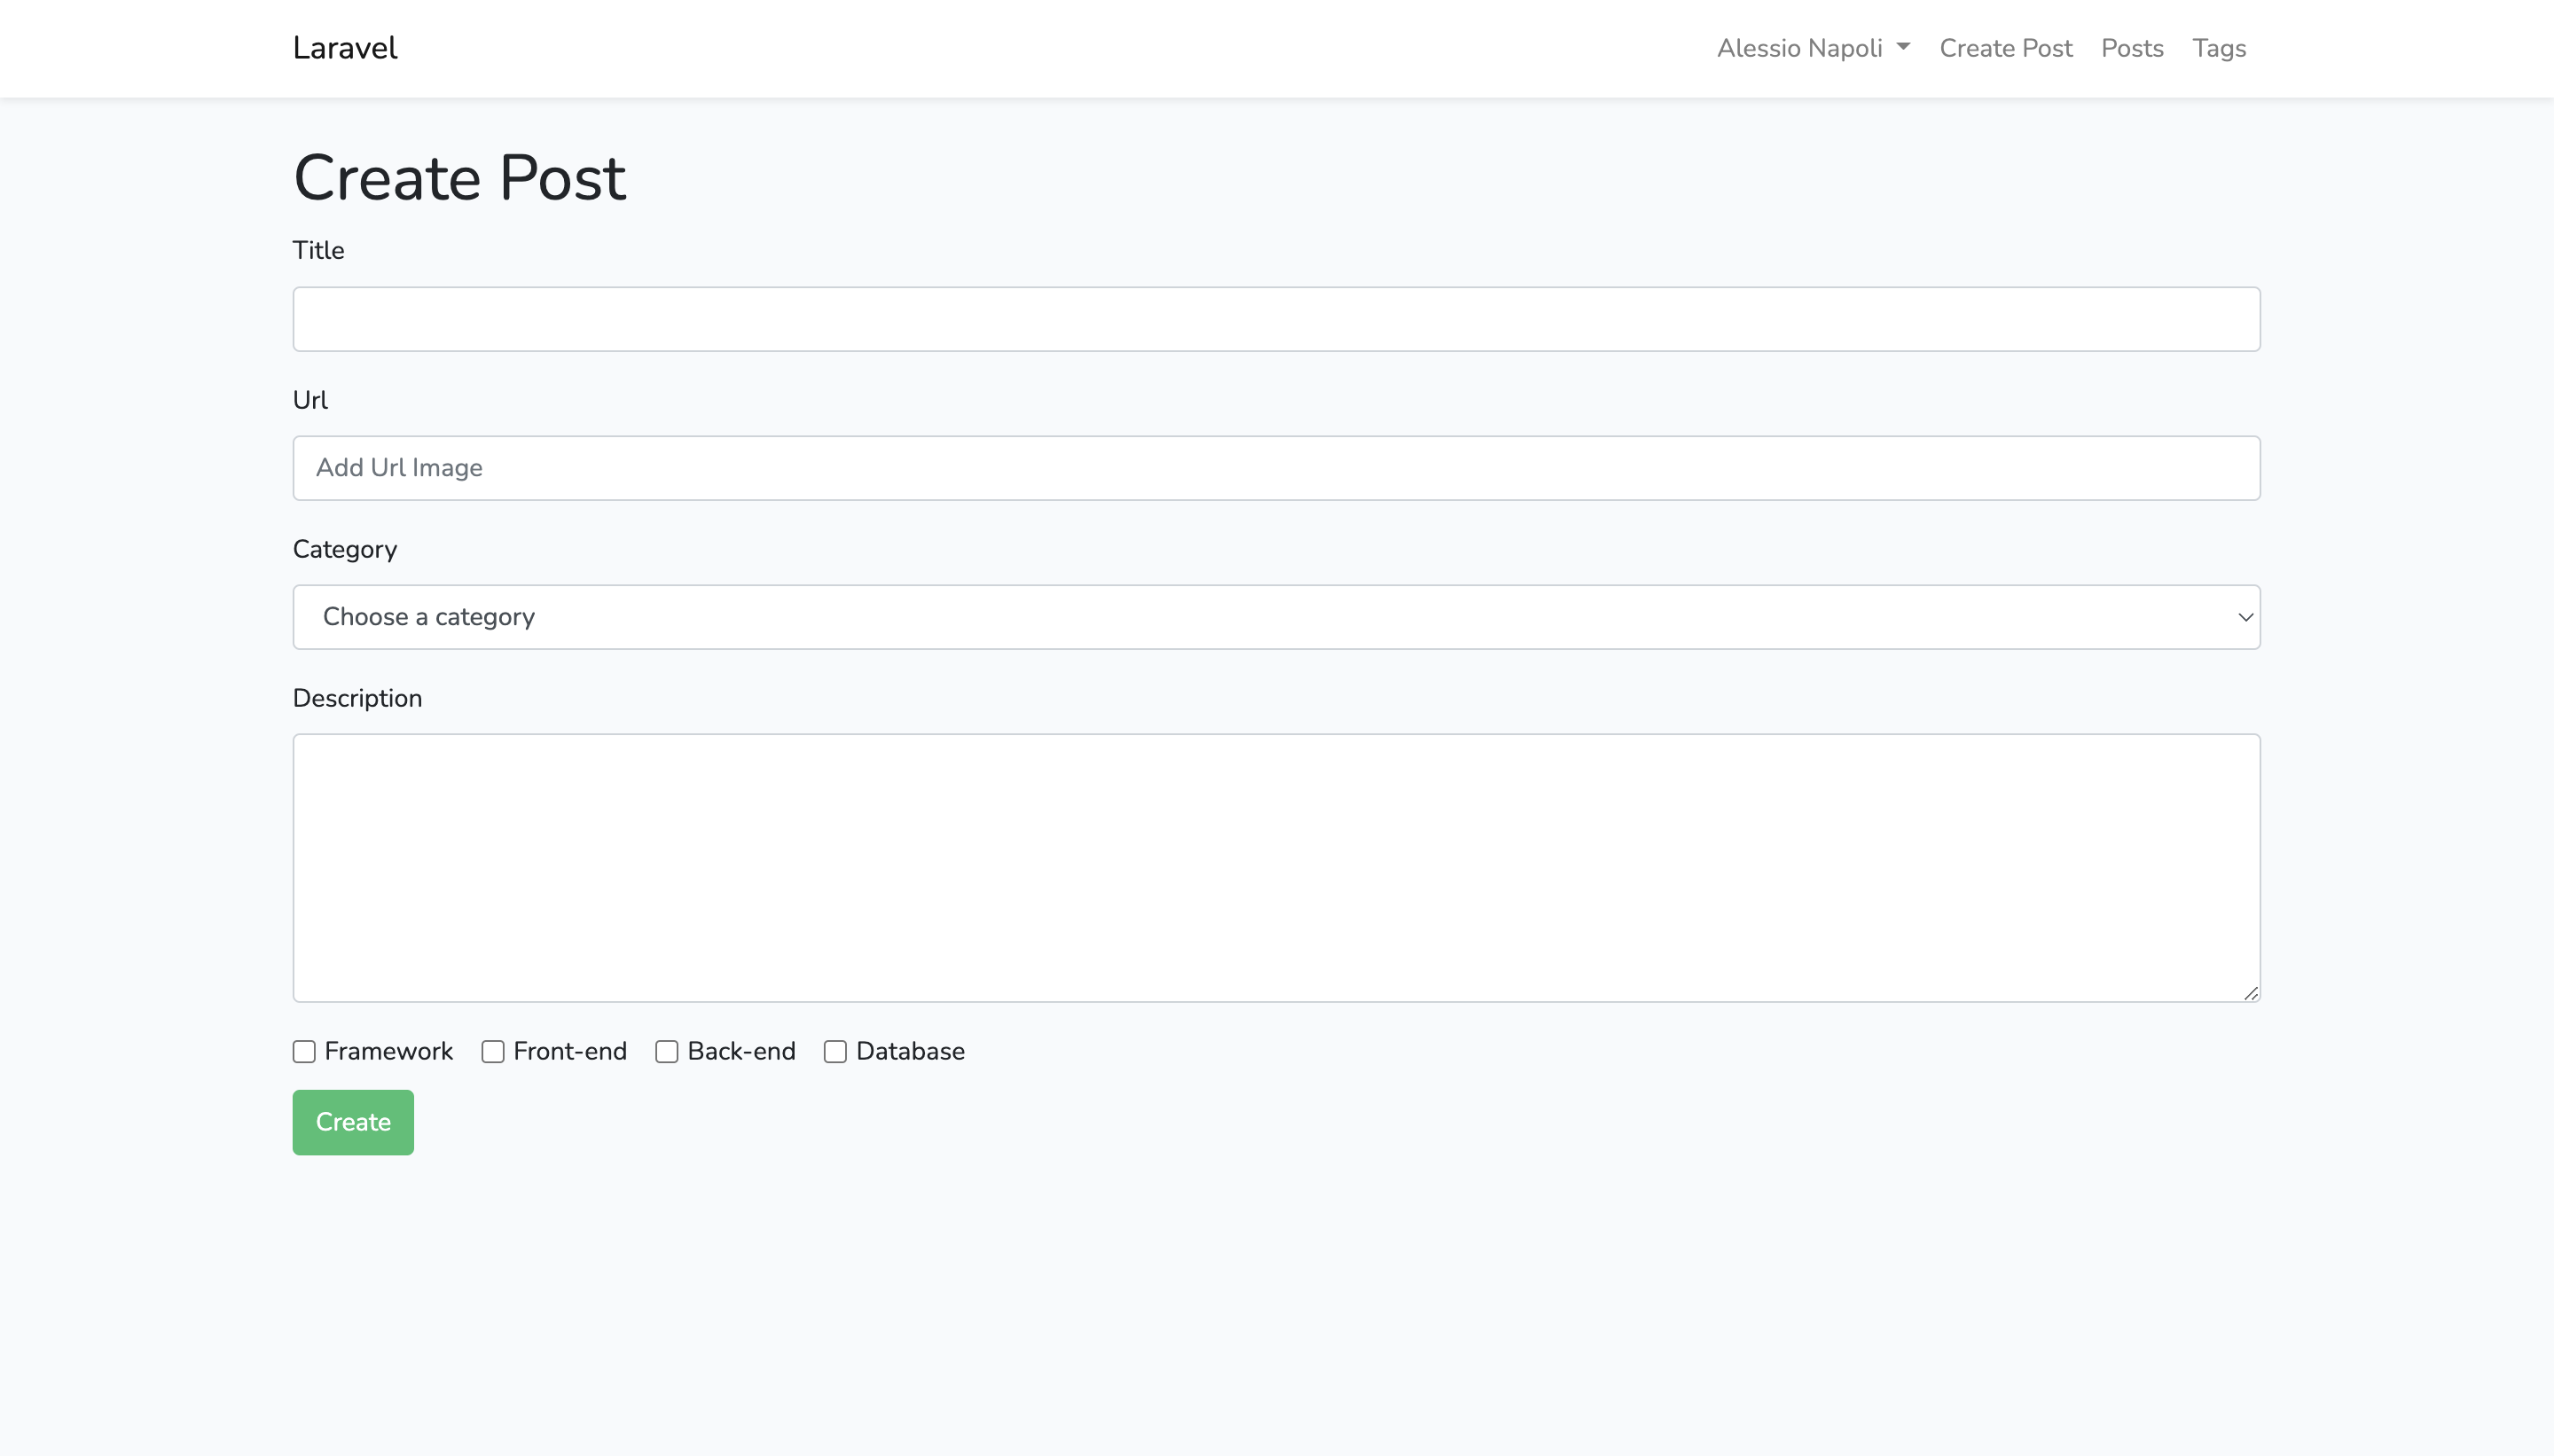Check the Back-end checkbox
Viewport: 2554px width, 1456px height.
pyautogui.click(x=666, y=1051)
